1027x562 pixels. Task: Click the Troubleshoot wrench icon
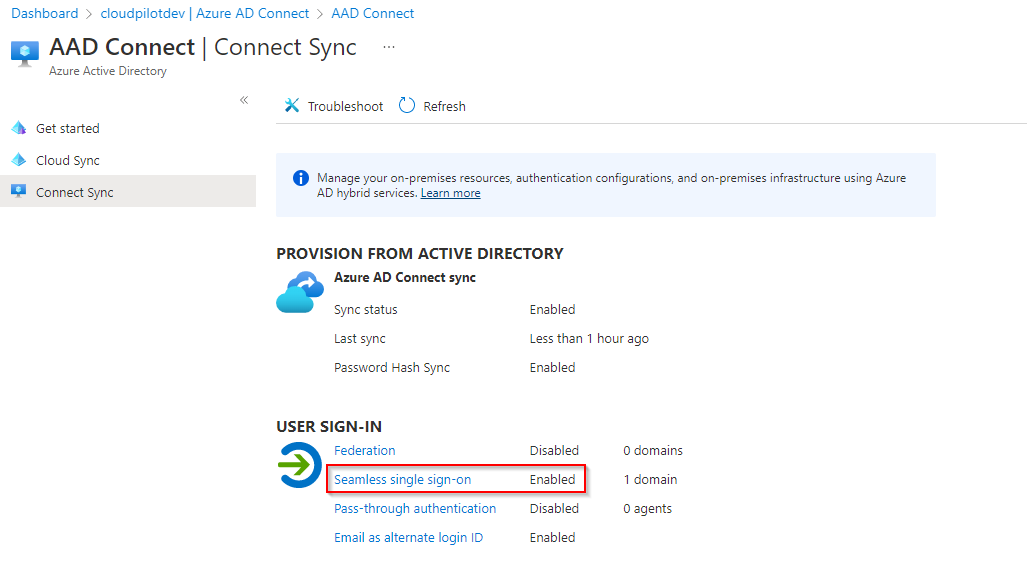pyautogui.click(x=291, y=105)
